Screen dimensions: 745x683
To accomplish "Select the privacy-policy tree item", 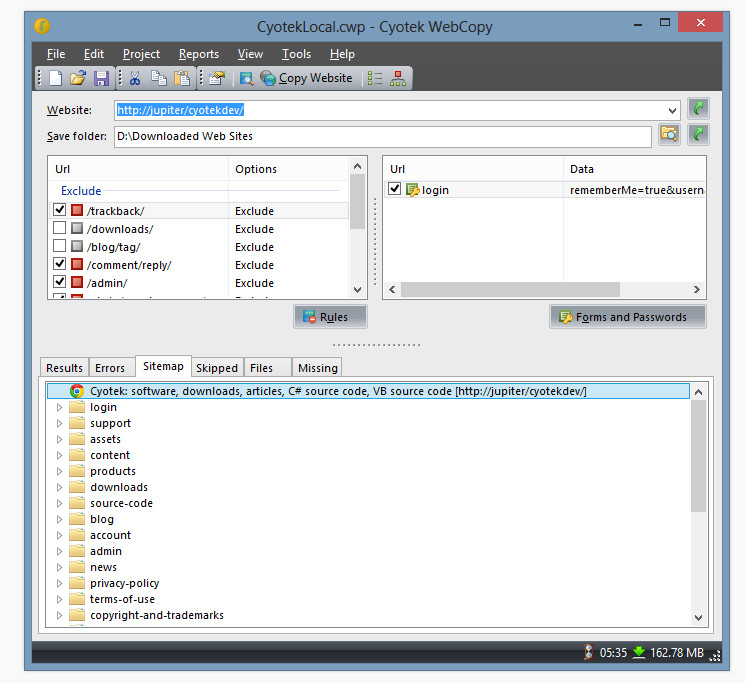I will [x=124, y=583].
